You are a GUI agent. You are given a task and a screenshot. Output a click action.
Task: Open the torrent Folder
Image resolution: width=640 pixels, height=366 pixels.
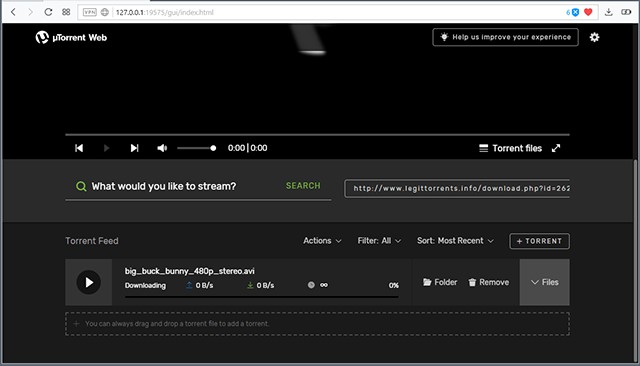(x=440, y=282)
